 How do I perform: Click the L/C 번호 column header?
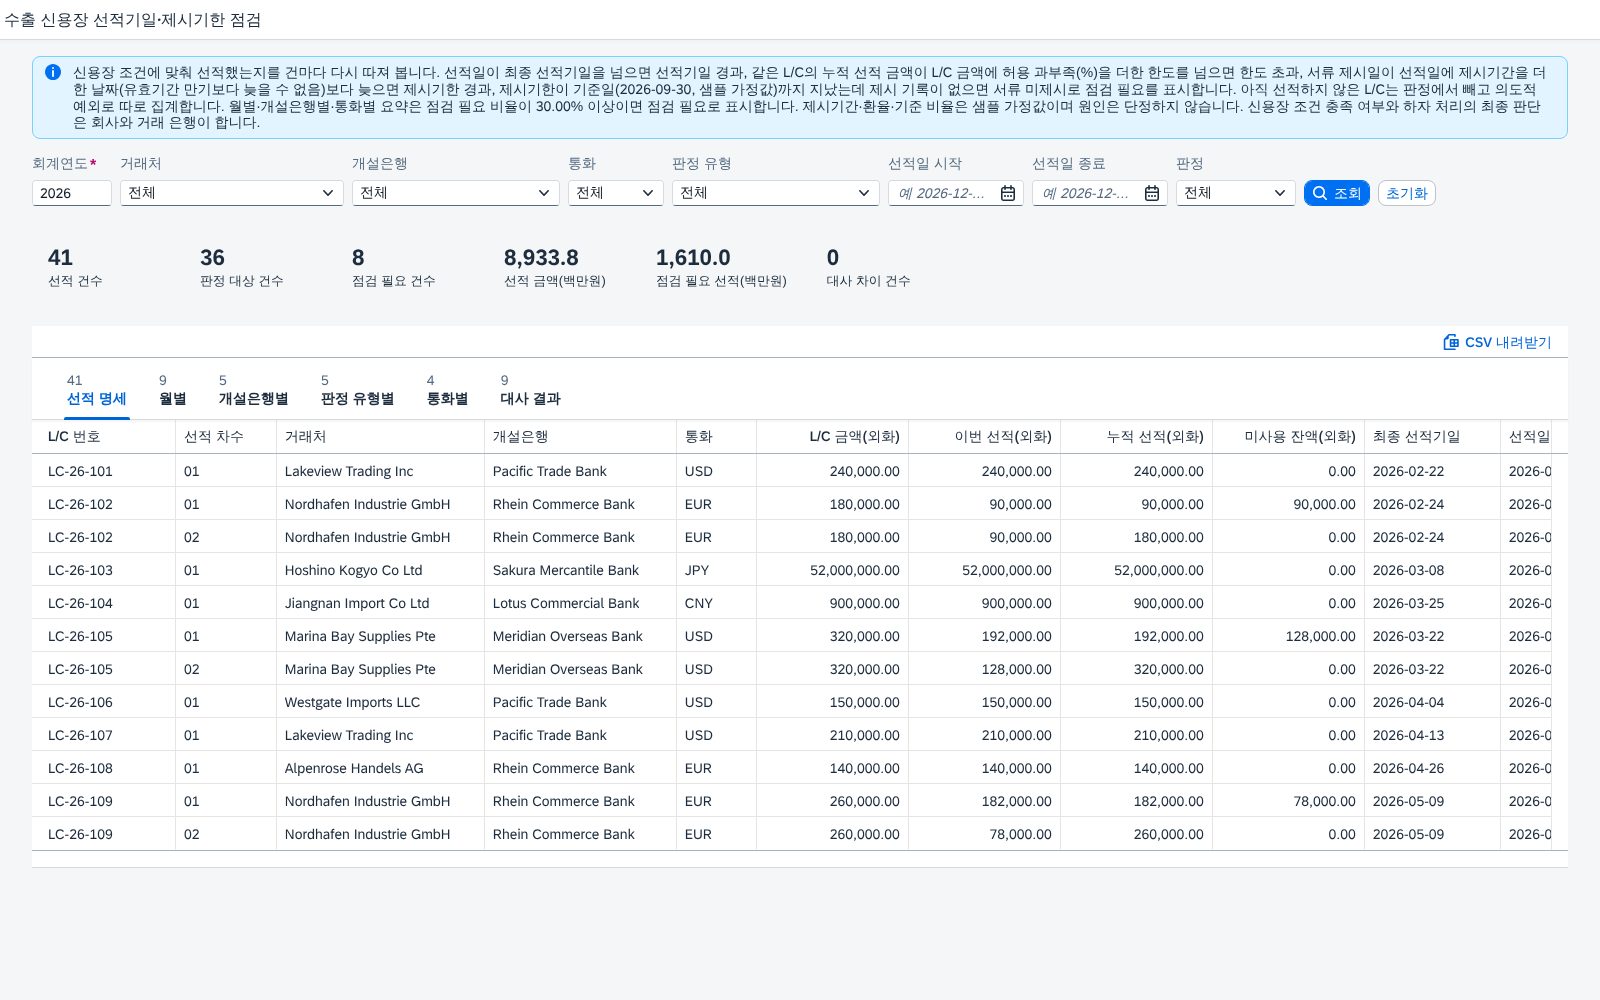[104, 437]
